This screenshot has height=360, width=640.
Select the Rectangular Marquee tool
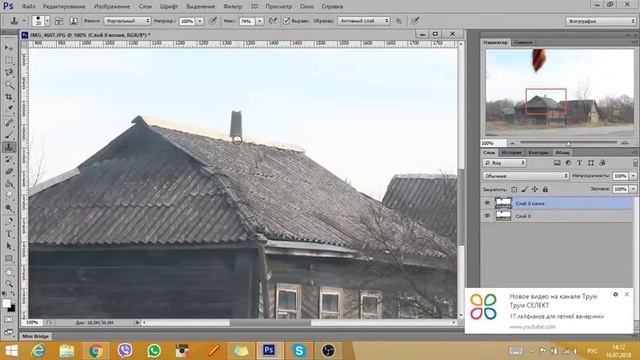9,60
